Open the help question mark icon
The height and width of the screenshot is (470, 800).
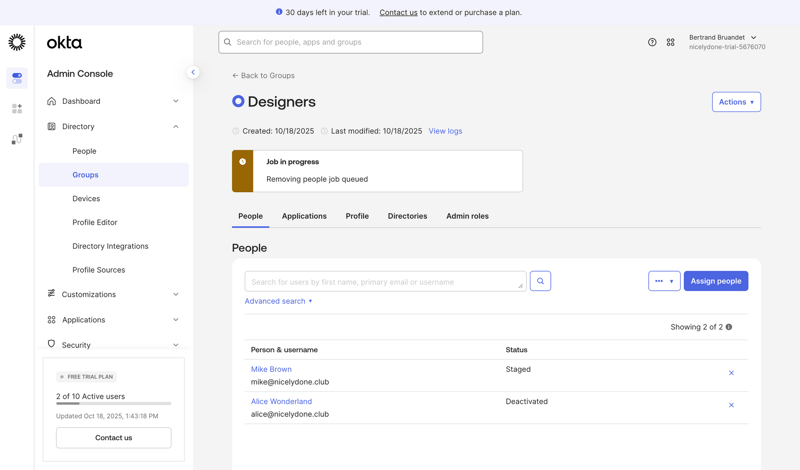pos(652,42)
